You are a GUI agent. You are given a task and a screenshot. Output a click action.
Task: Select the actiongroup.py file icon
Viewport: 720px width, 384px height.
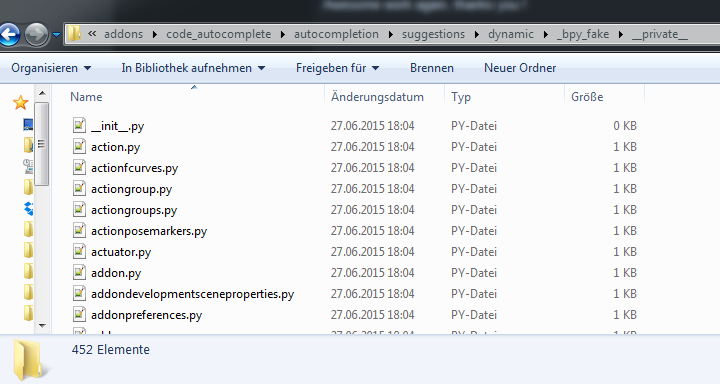79,189
